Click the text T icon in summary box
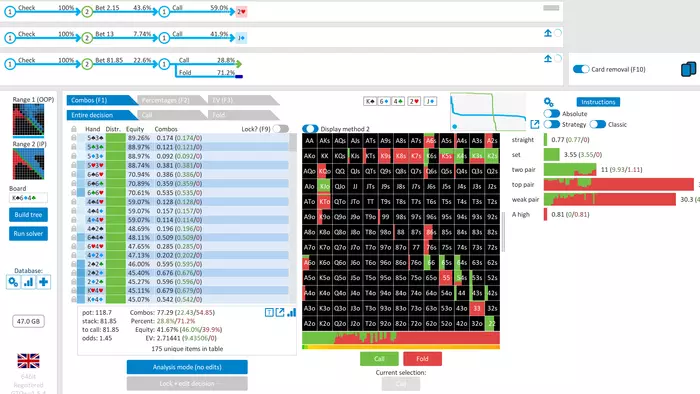Image resolution: width=700 pixels, height=394 pixels. click(269, 312)
